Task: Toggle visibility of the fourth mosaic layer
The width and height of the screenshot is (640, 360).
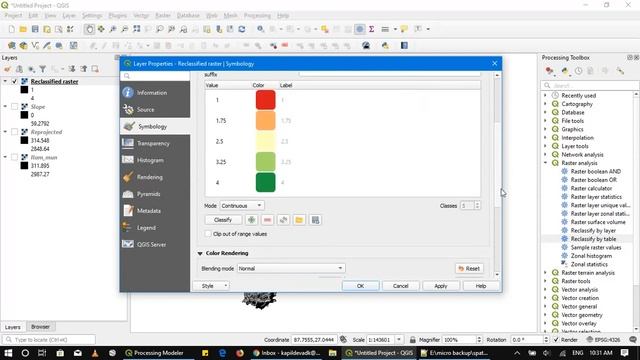Action: point(14,158)
